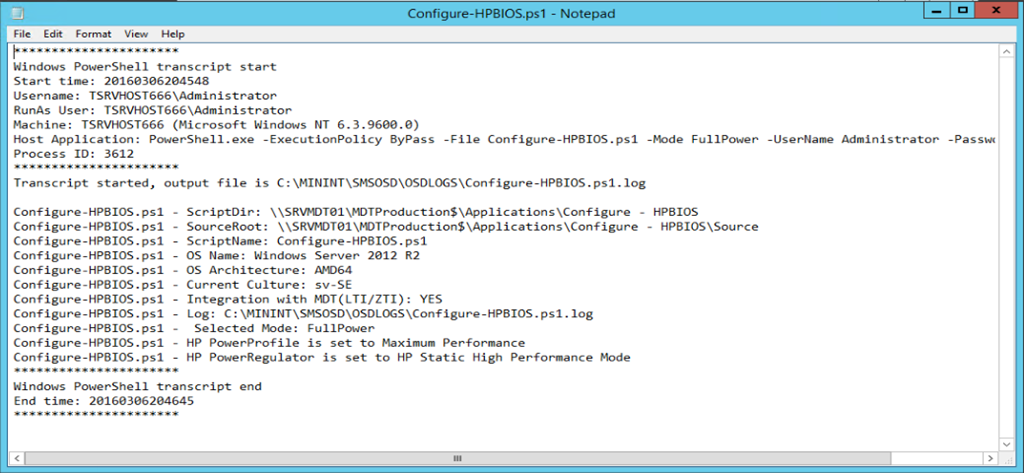1024x473 pixels.
Task: Click the horizontal scrollbar left arrow
Action: pos(16,456)
